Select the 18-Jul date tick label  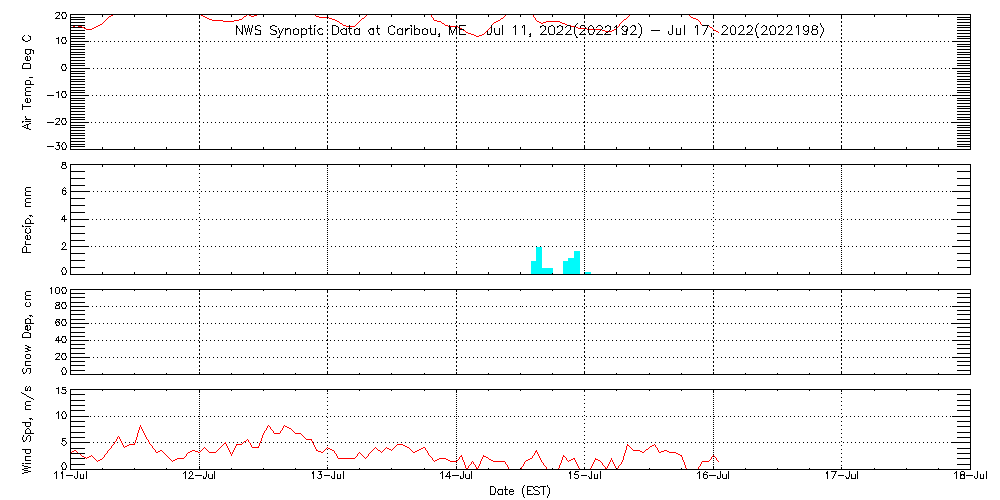point(970,478)
